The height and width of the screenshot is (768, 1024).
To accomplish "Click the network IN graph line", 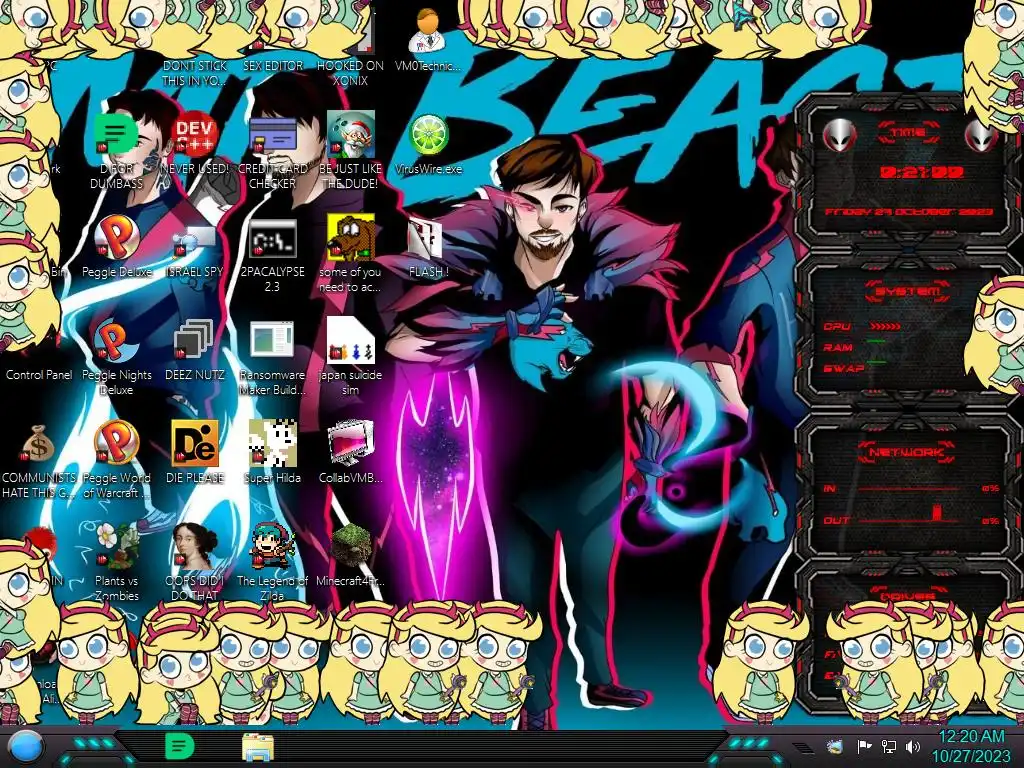I will [x=910, y=488].
